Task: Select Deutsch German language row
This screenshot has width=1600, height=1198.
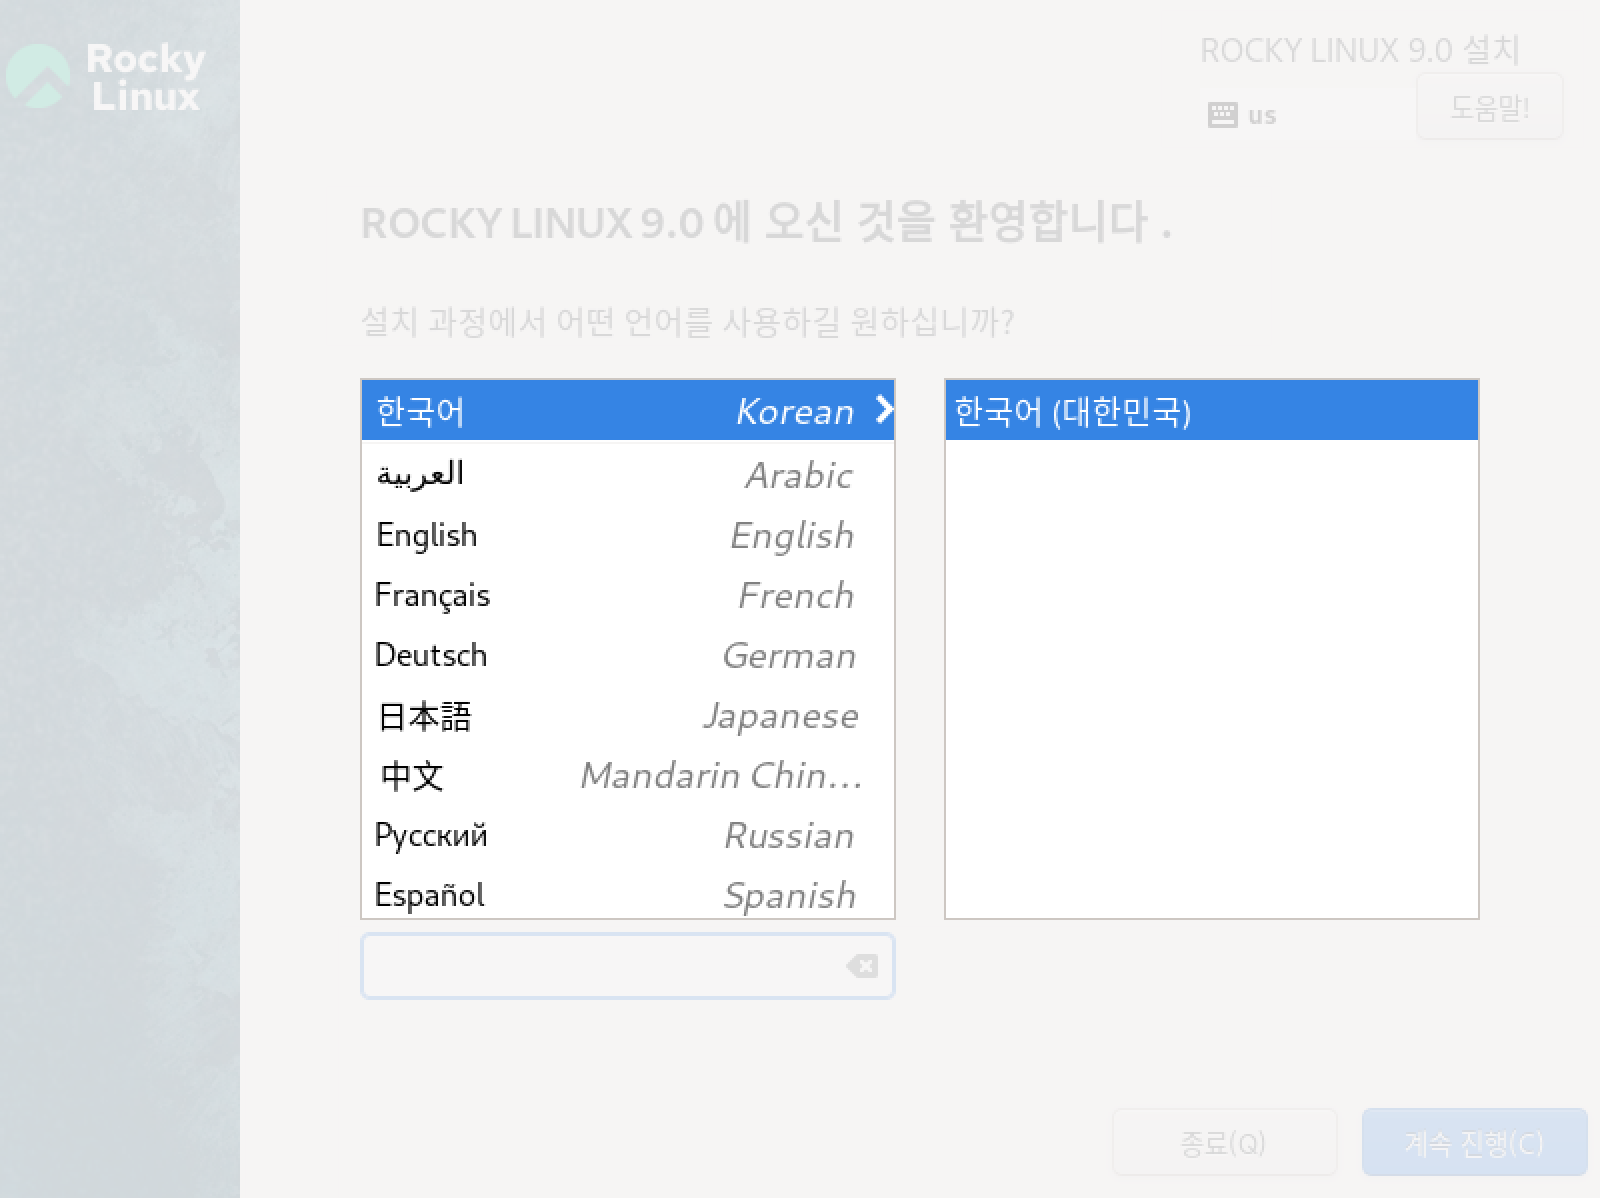Action: (627, 655)
